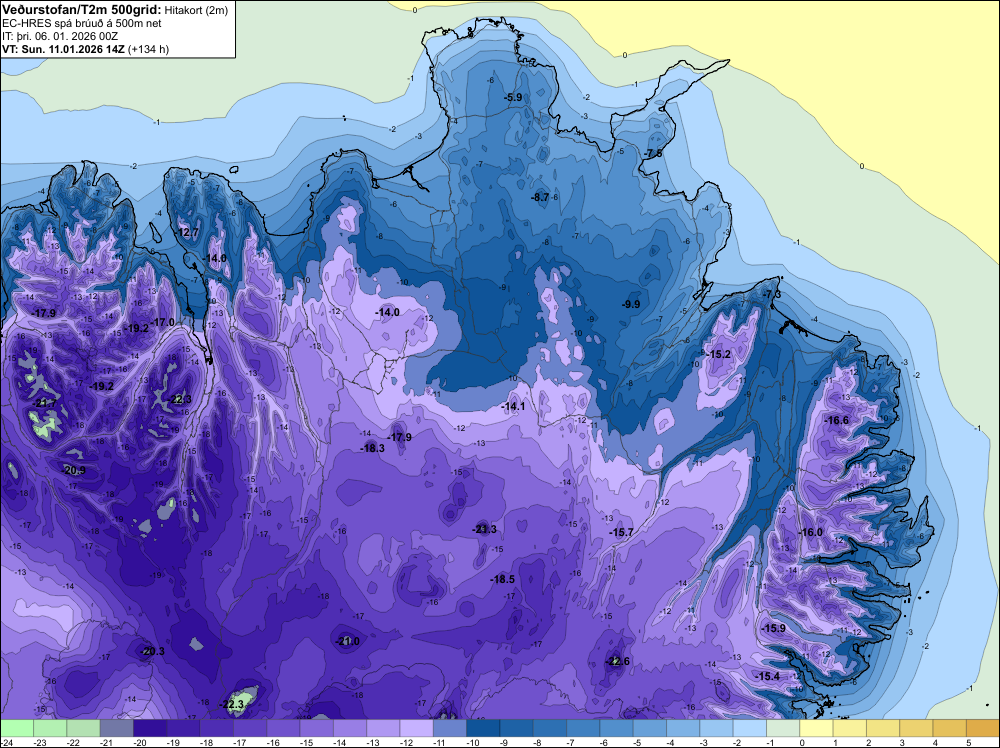Click the -15.4 temperature value
This screenshot has height=748, width=1000.
point(767,677)
